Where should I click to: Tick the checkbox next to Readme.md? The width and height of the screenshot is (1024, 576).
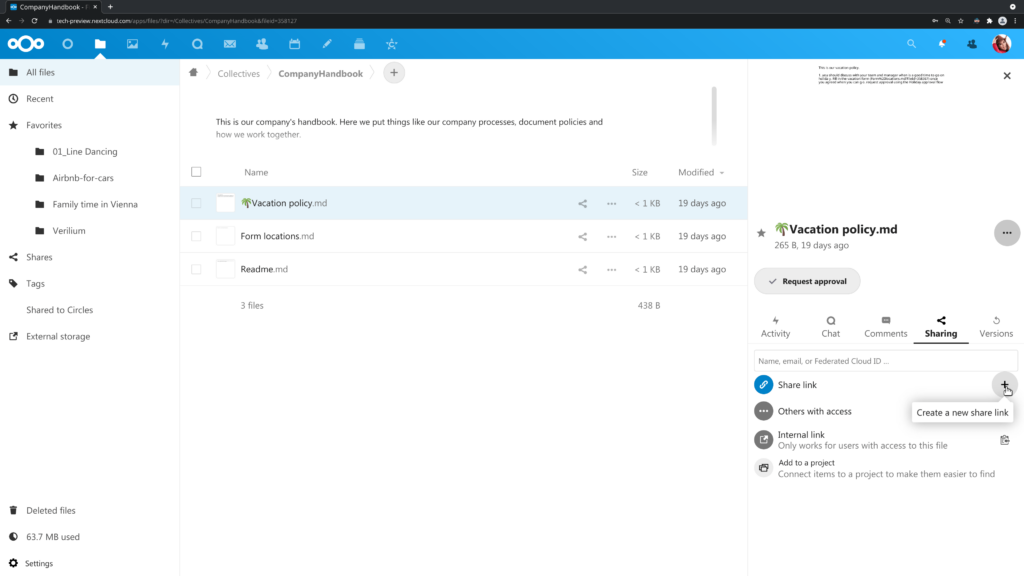[x=196, y=269]
